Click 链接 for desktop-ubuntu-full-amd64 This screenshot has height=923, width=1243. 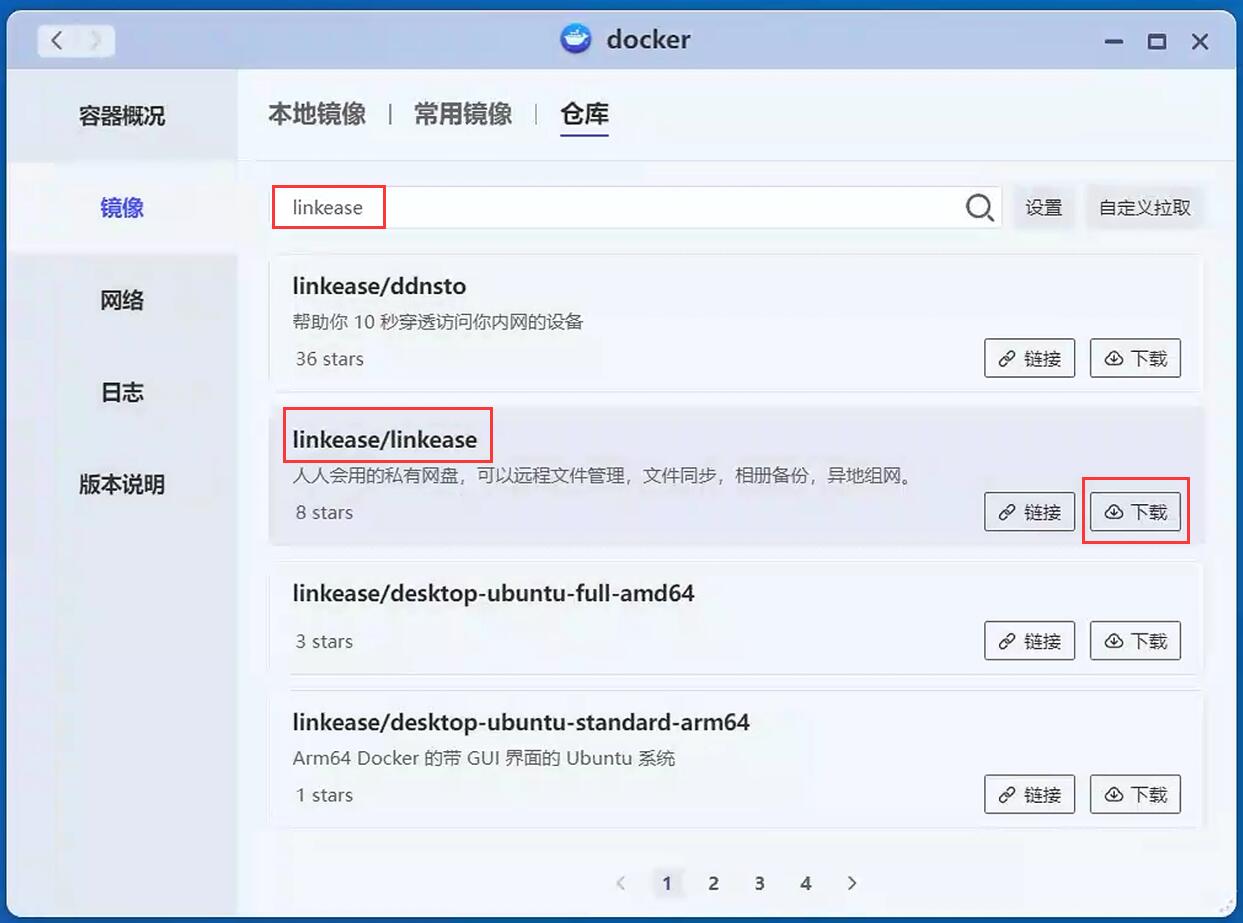1030,641
